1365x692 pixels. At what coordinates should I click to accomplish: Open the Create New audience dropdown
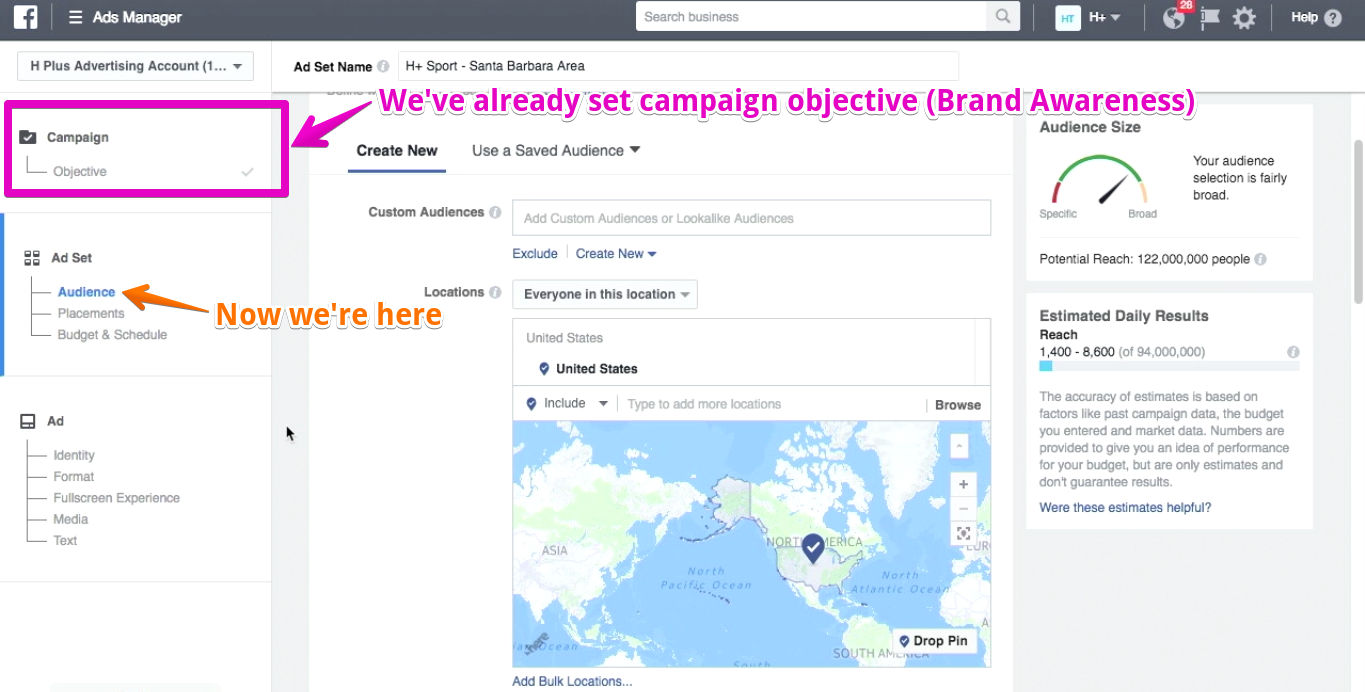(x=616, y=253)
